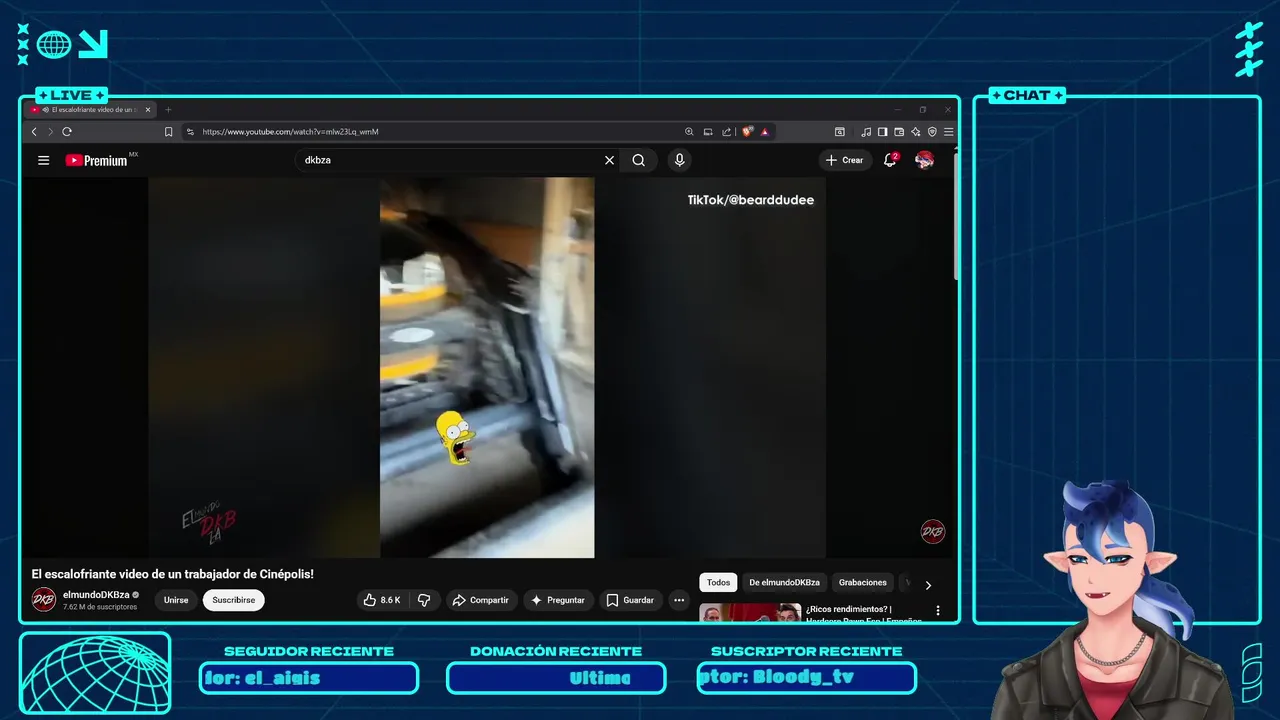
Task: Click the DKB channel watermark in player
Action: [933, 532]
